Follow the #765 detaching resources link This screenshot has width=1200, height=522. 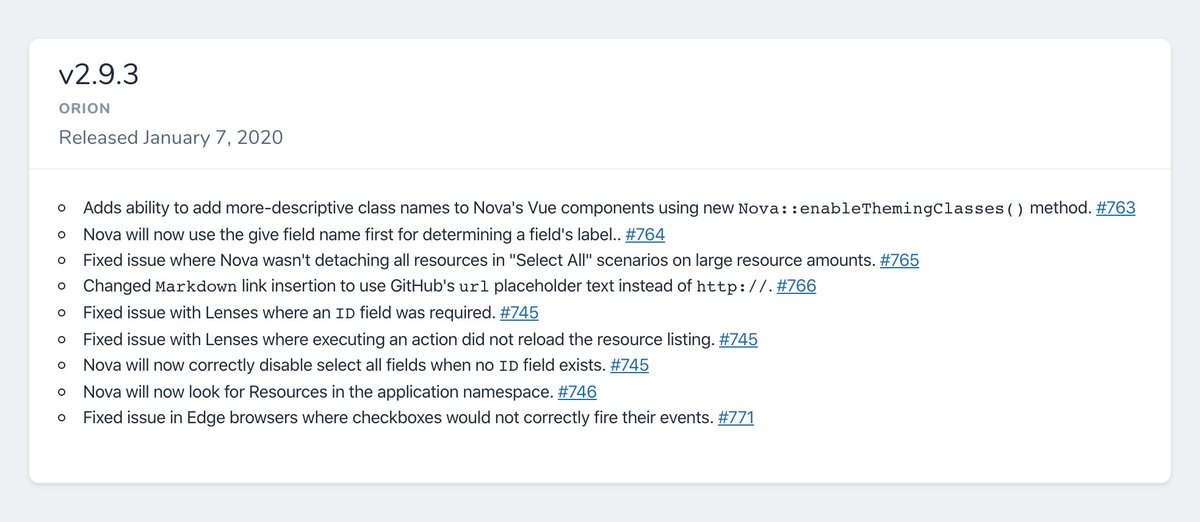[899, 261]
